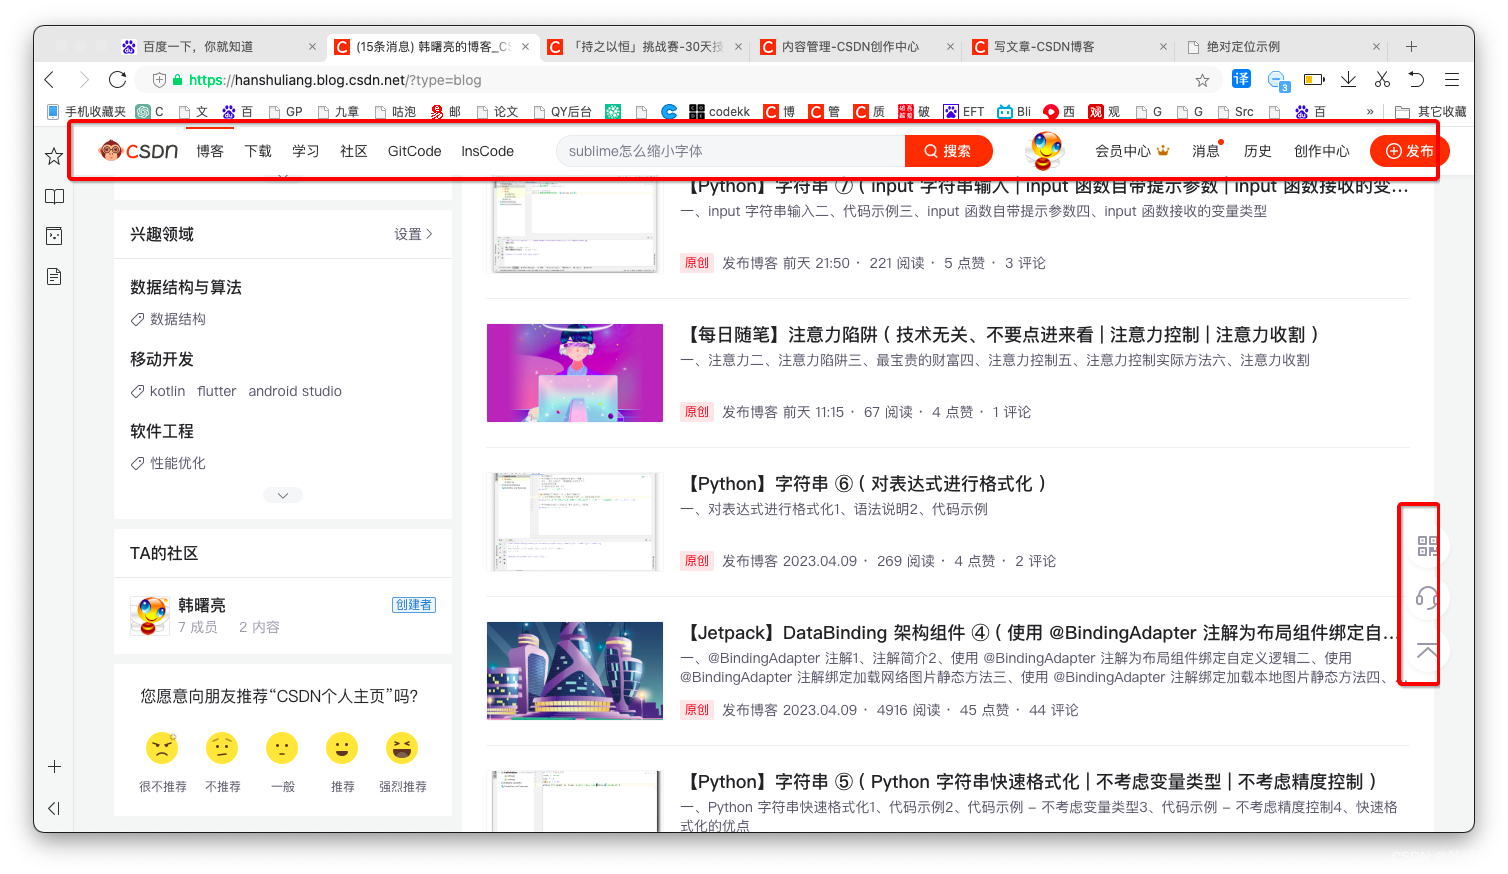Open 会员中心
The image size is (1508, 874).
tap(1132, 151)
